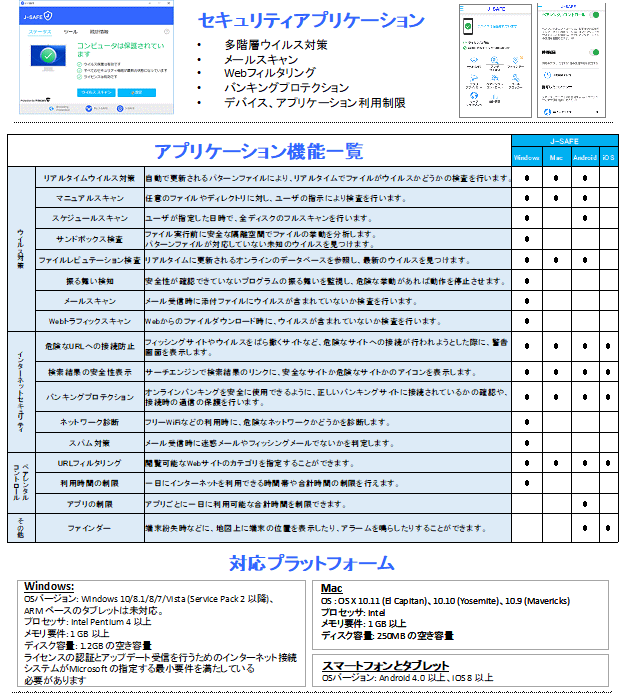Image resolution: width=624 pixels, height=694 pixels.
Task: Click the アプリの制限 feature cell
Action: click(x=90, y=504)
